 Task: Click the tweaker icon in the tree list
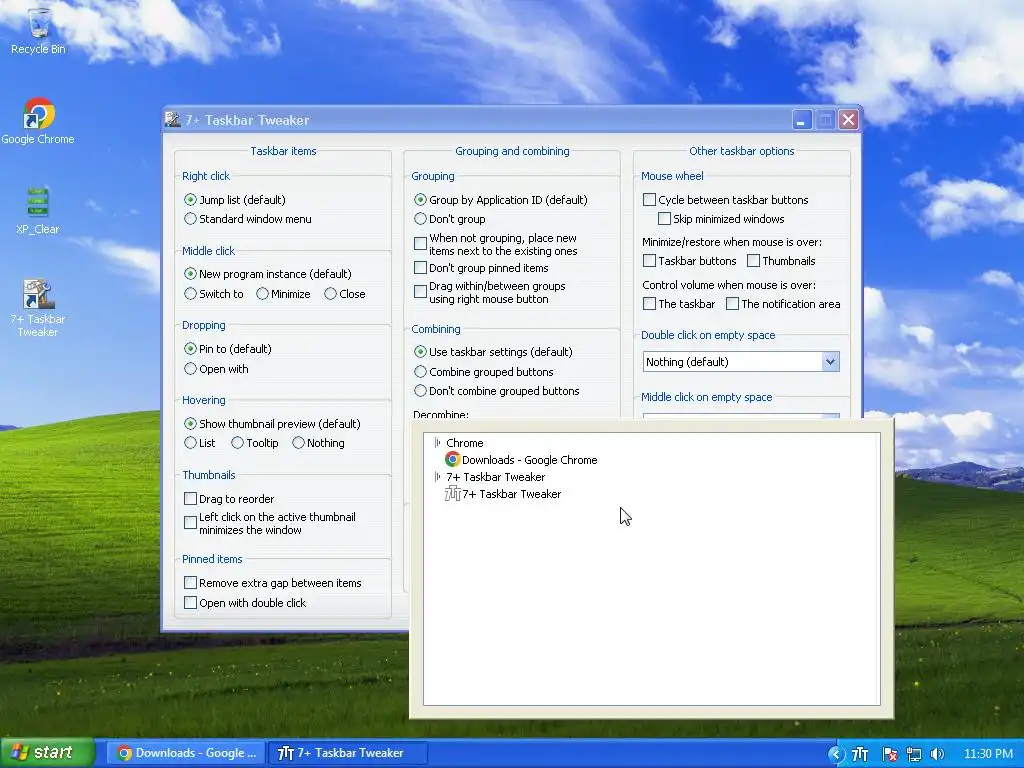coord(452,494)
